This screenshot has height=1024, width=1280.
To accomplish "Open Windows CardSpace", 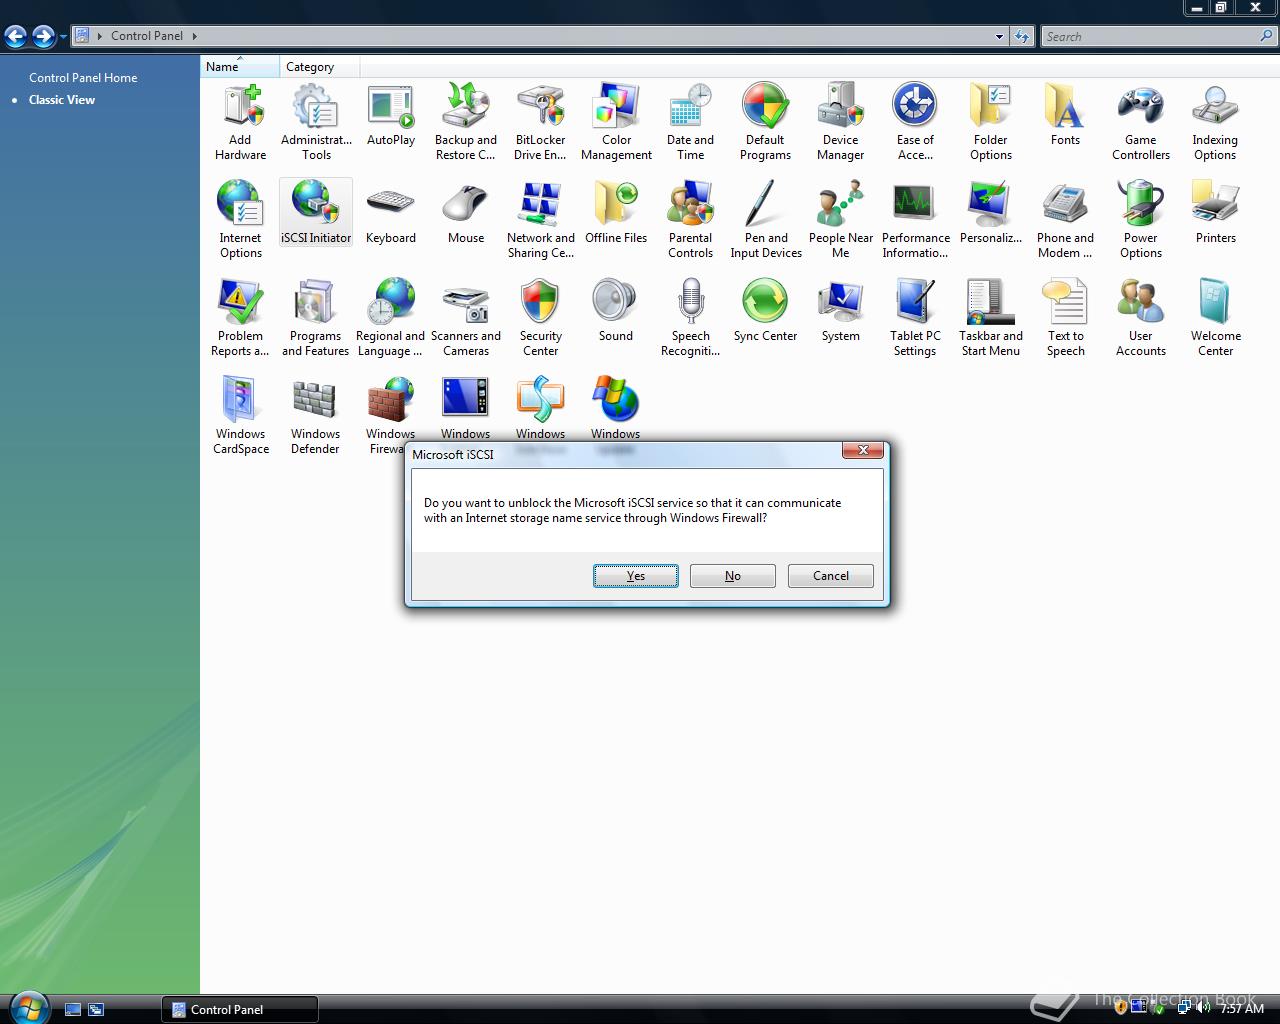I will 240,415.
